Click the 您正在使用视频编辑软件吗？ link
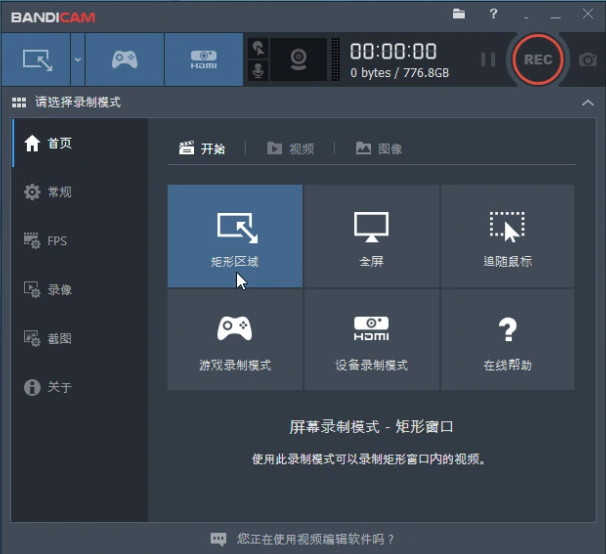This screenshot has width=606, height=554. tap(315, 539)
